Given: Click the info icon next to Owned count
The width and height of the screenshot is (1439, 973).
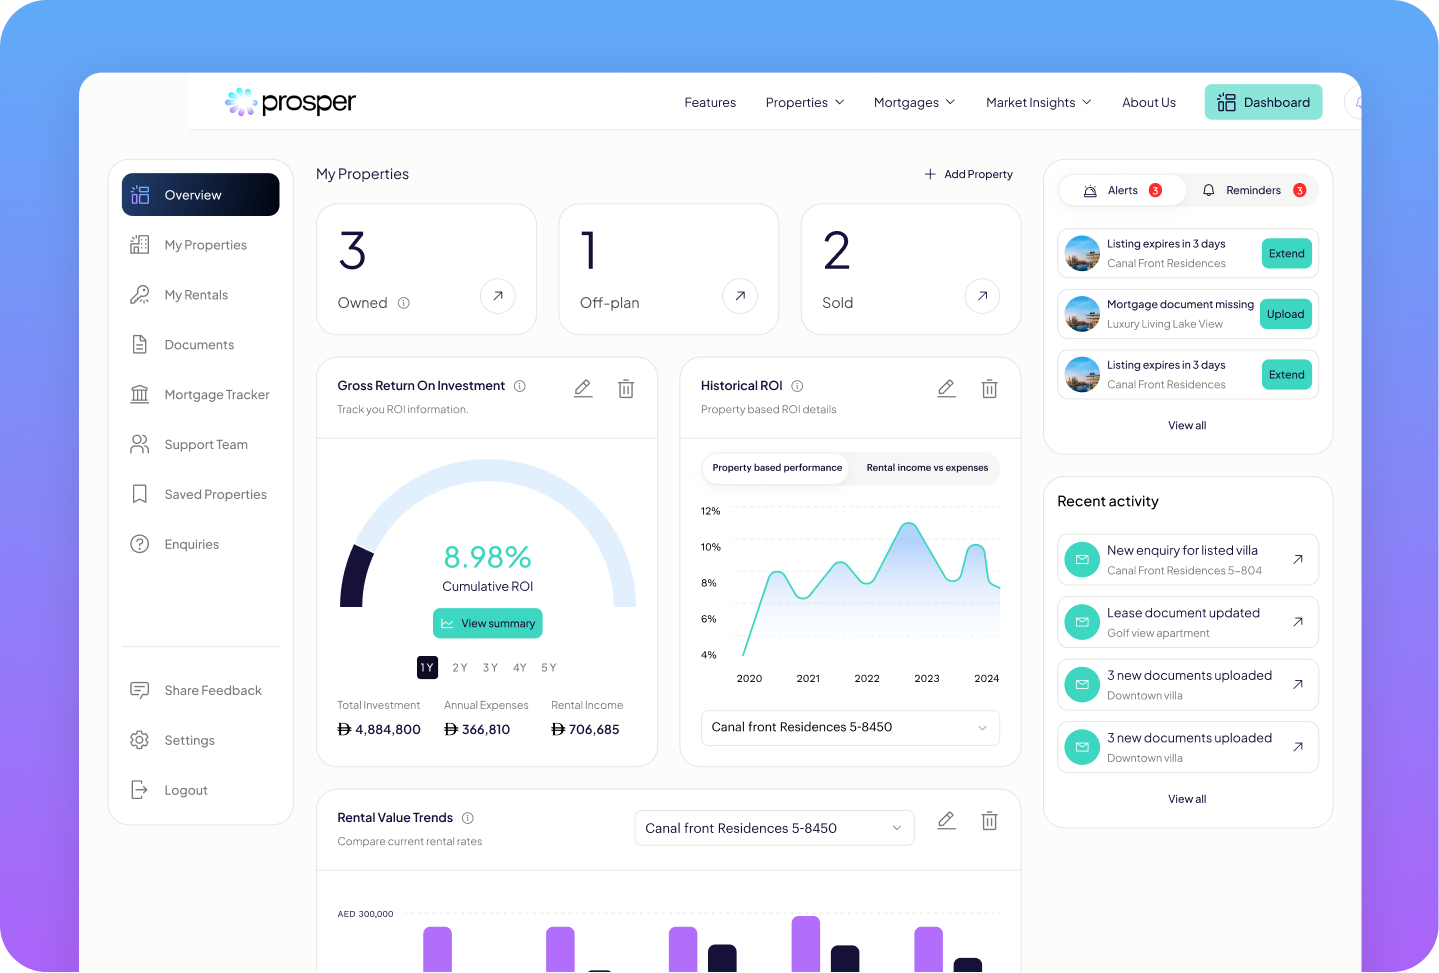Looking at the screenshot, I should (403, 302).
